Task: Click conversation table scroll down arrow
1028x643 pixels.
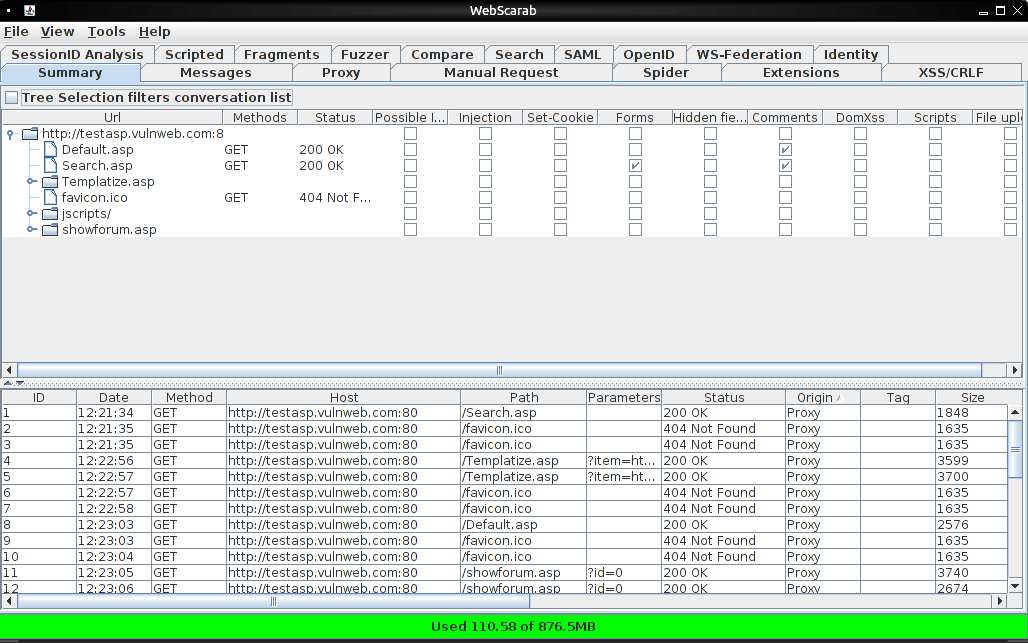Action: pyautogui.click(x=1015, y=586)
